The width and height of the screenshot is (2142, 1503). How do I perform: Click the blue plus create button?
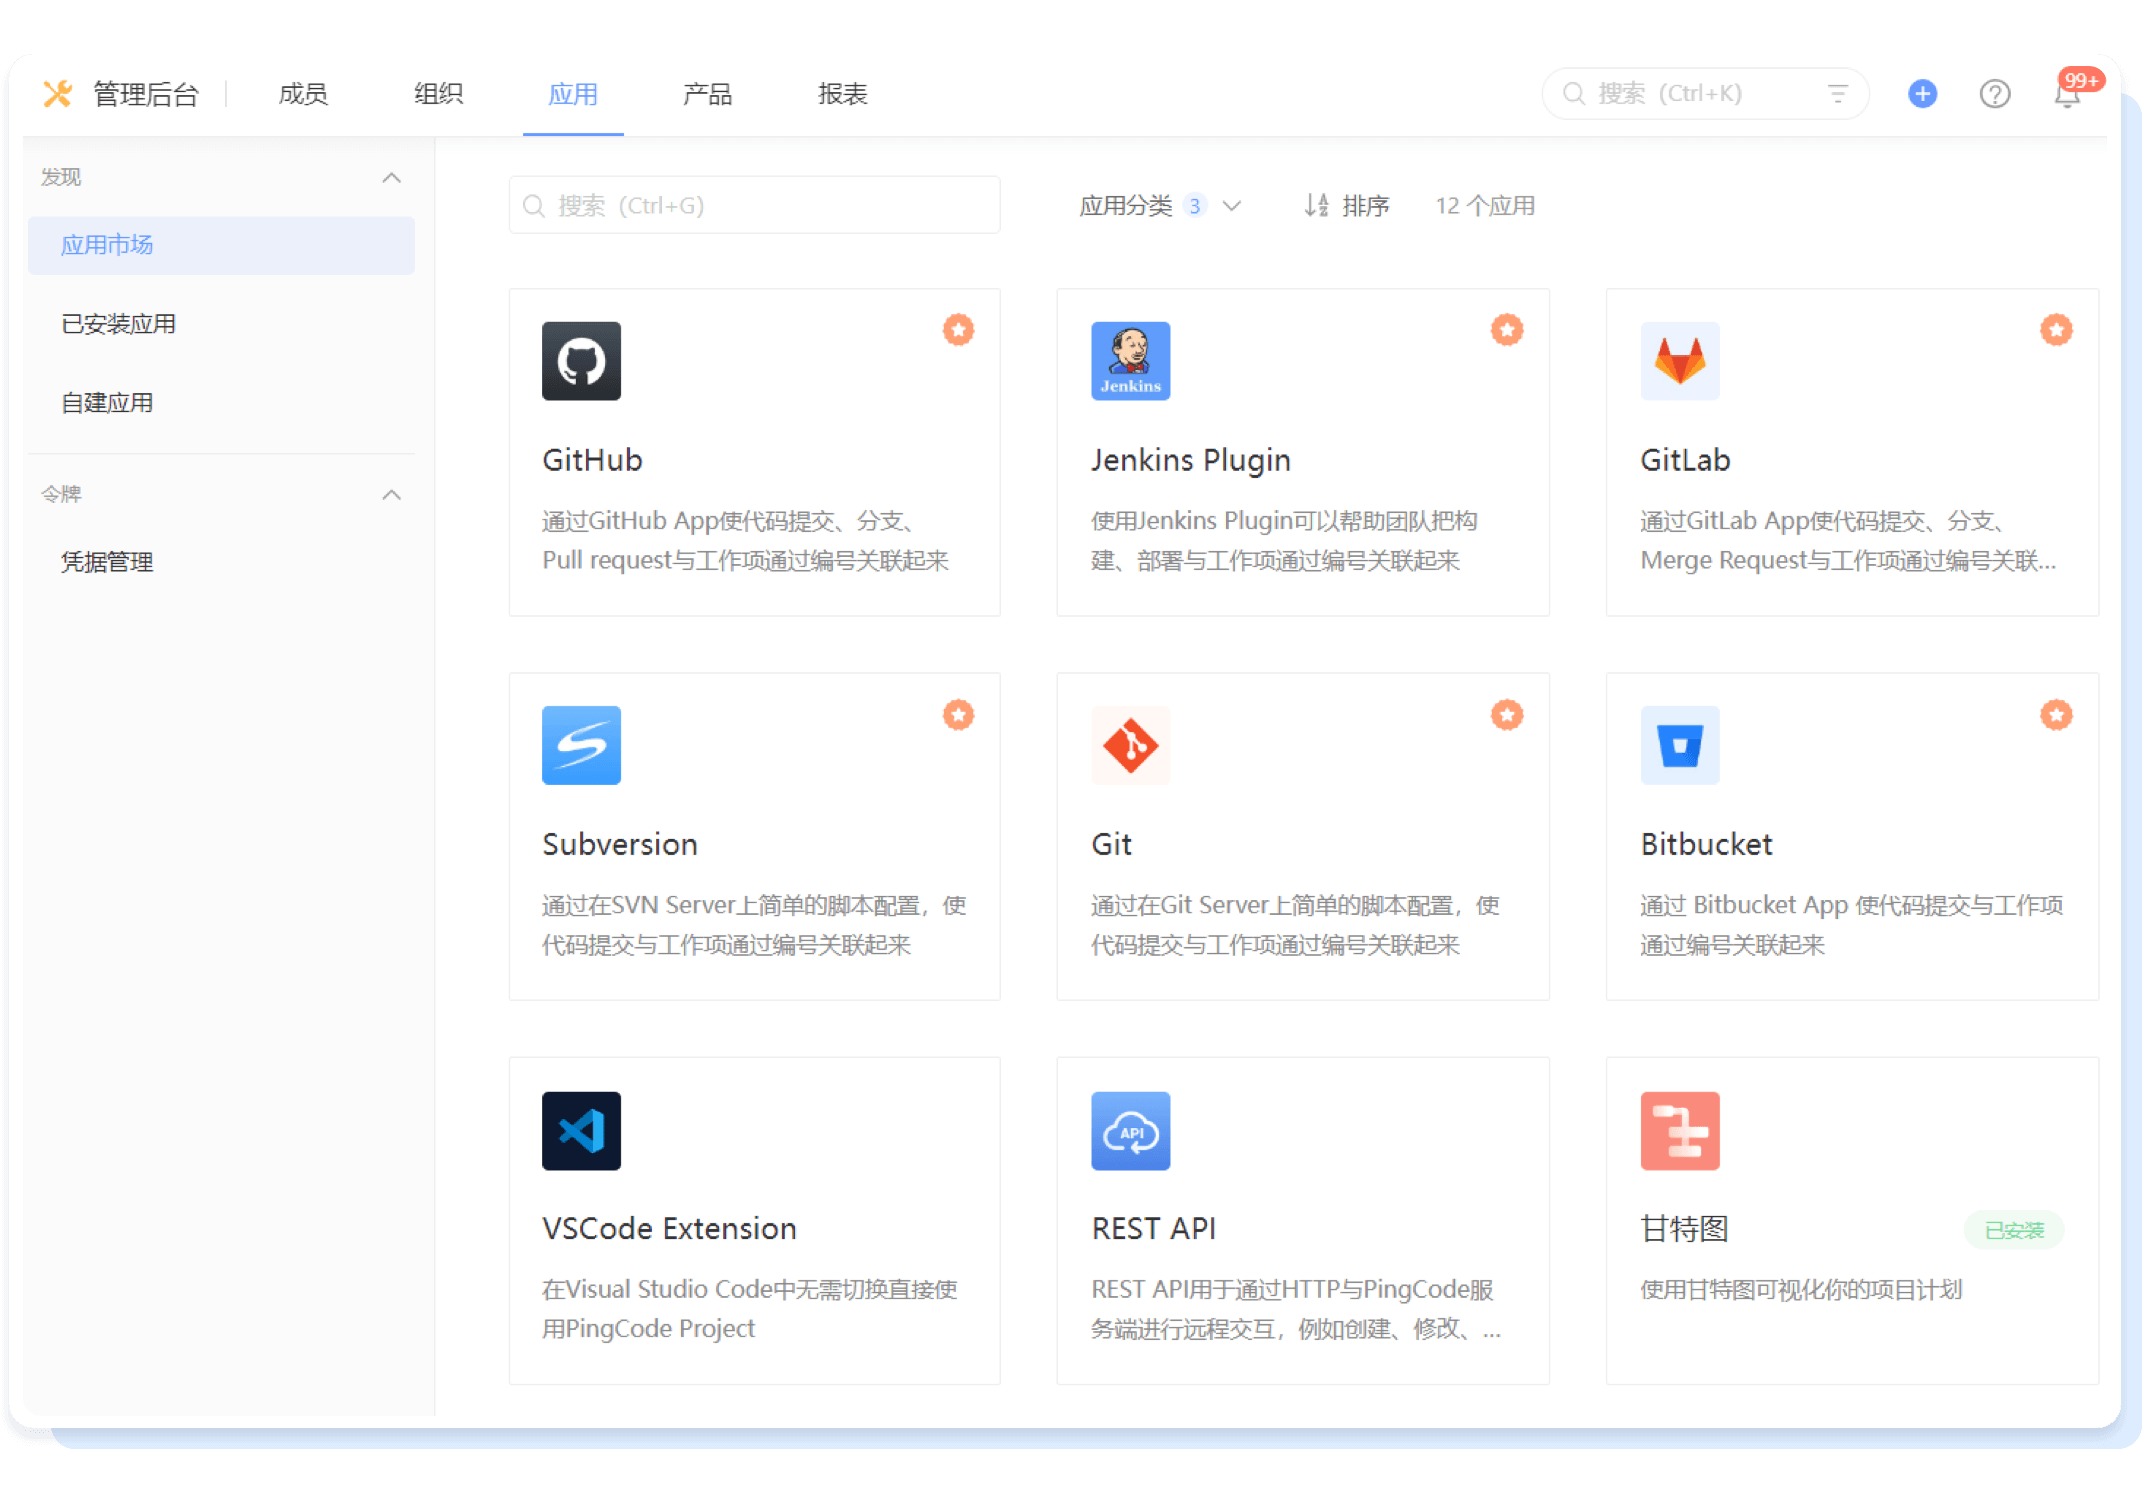click(1922, 94)
